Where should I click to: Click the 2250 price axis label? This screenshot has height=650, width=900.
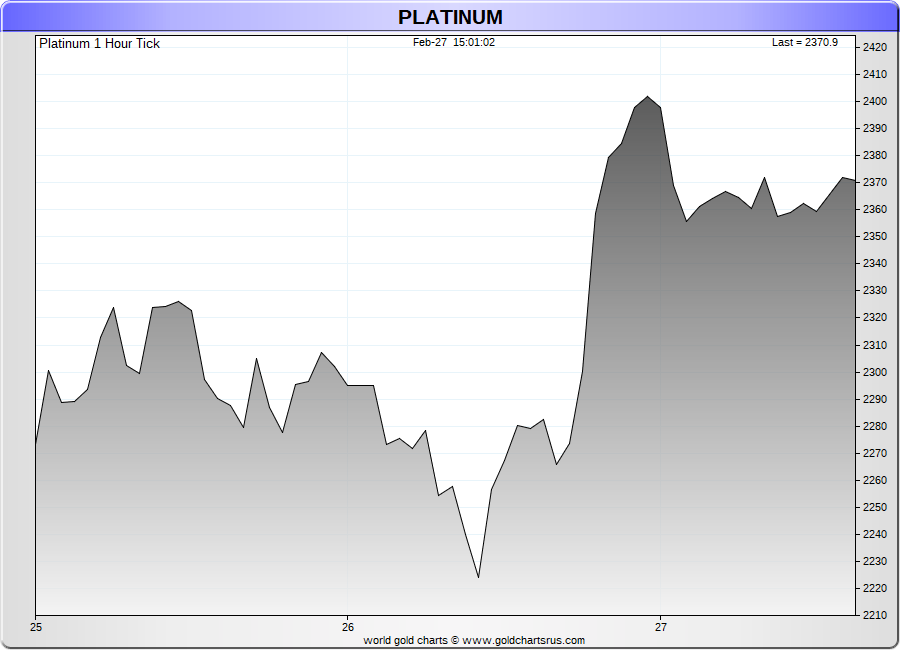tap(875, 508)
